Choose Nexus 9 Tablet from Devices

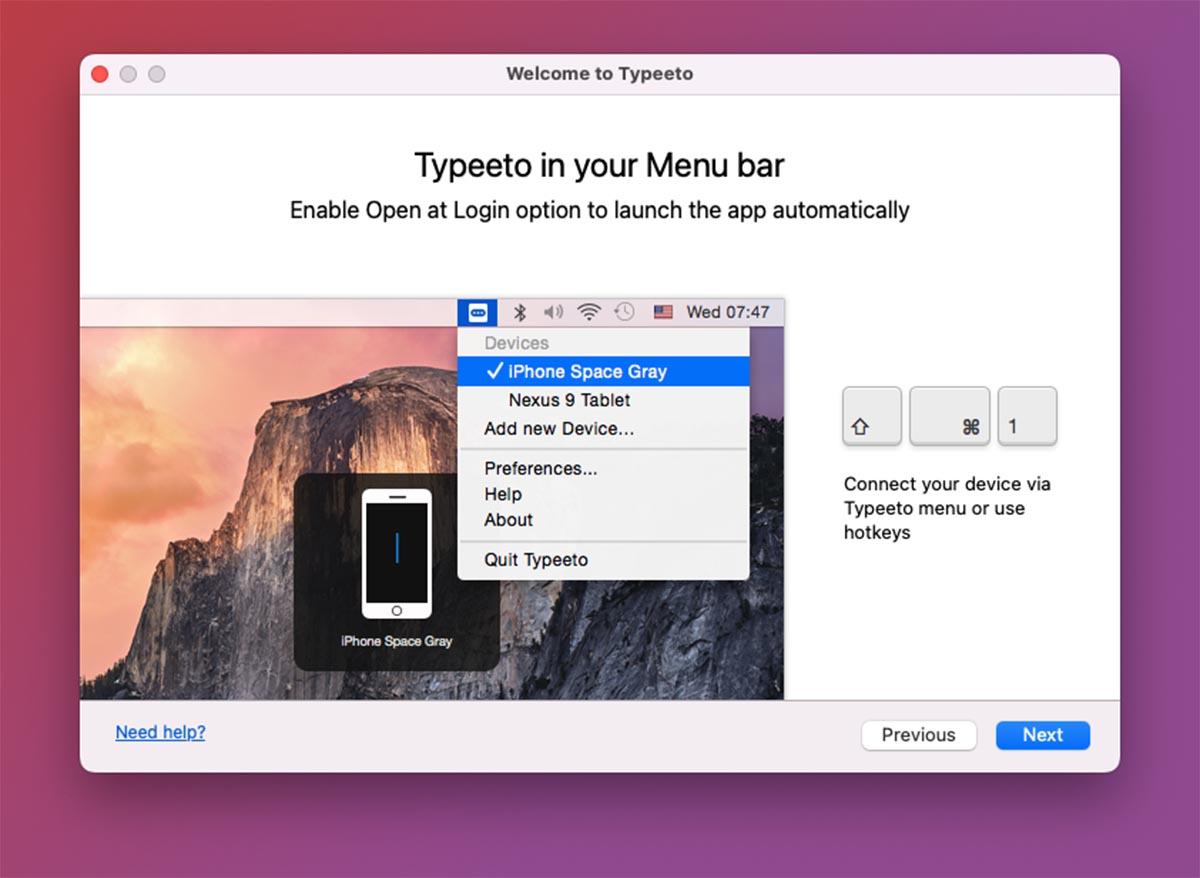569,400
